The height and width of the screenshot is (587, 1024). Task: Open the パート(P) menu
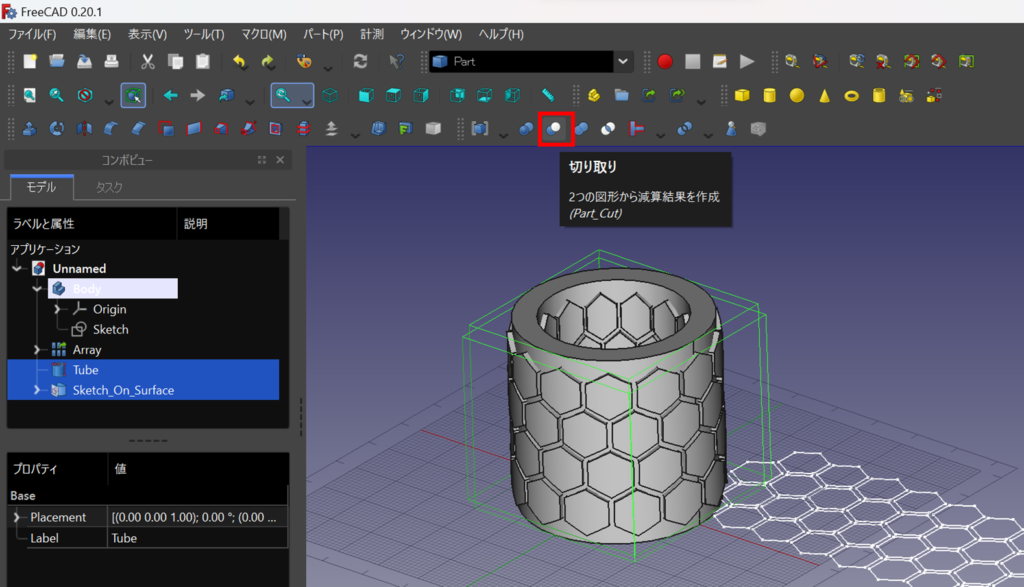click(323, 34)
